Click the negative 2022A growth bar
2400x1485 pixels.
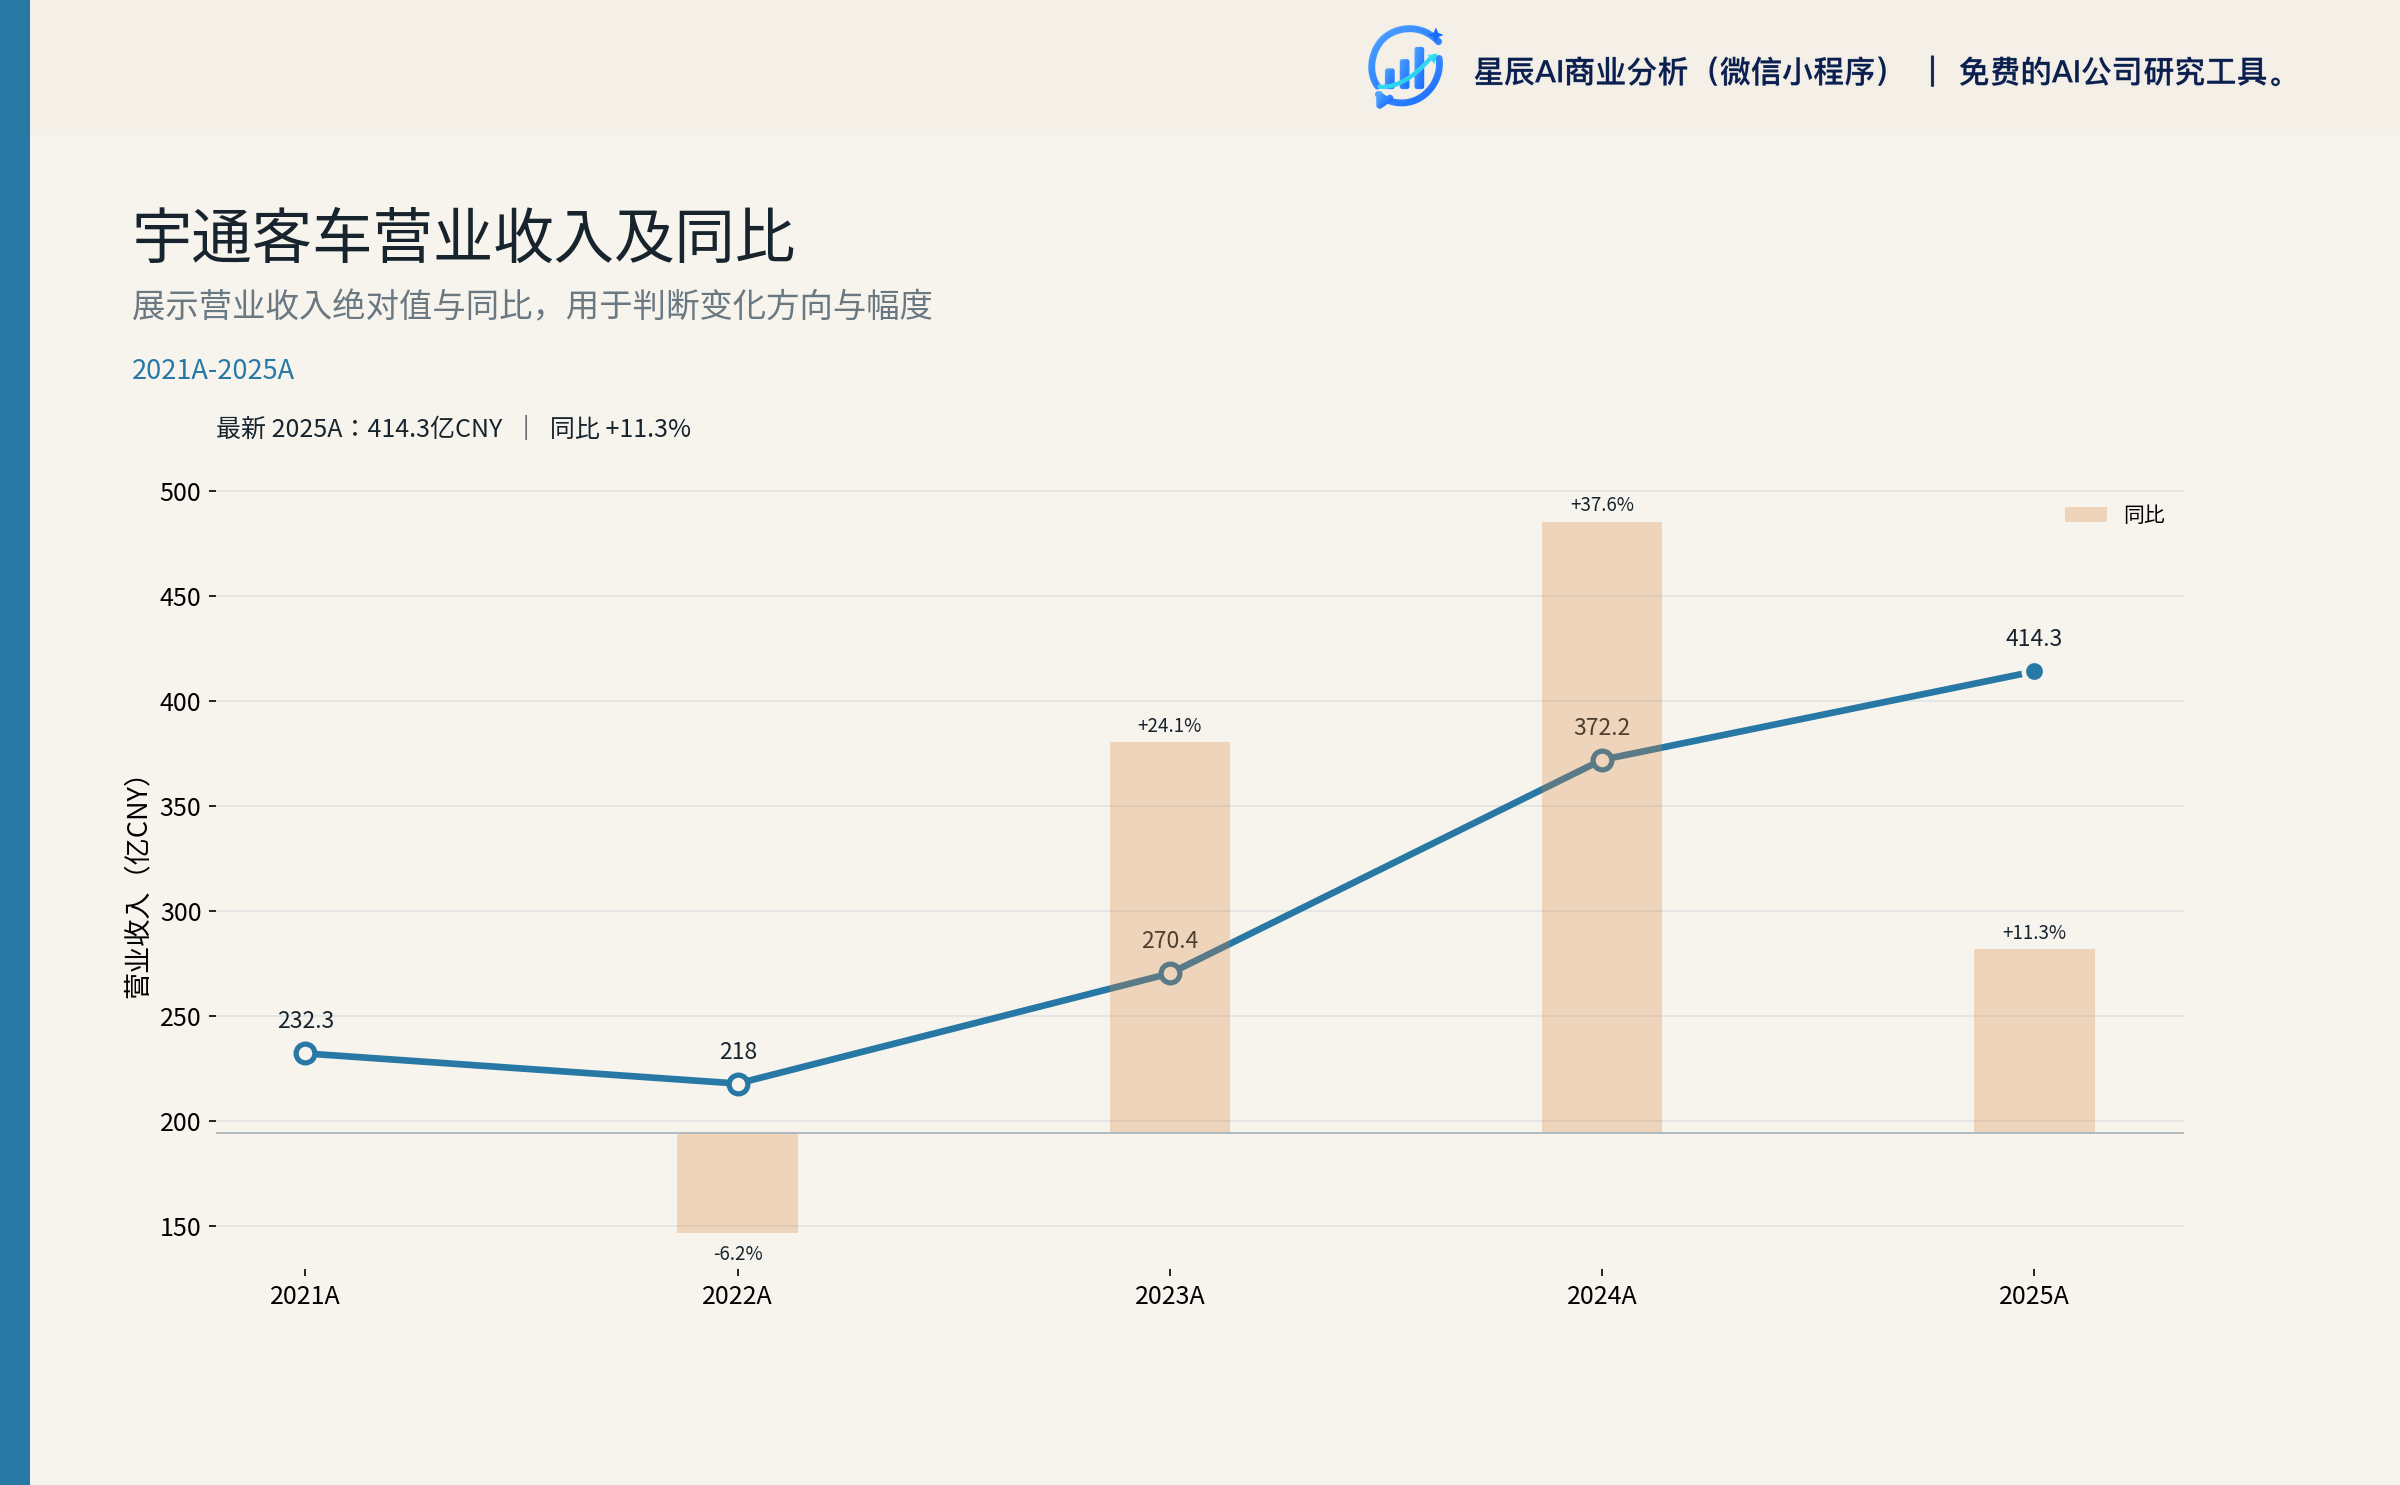[738, 1183]
